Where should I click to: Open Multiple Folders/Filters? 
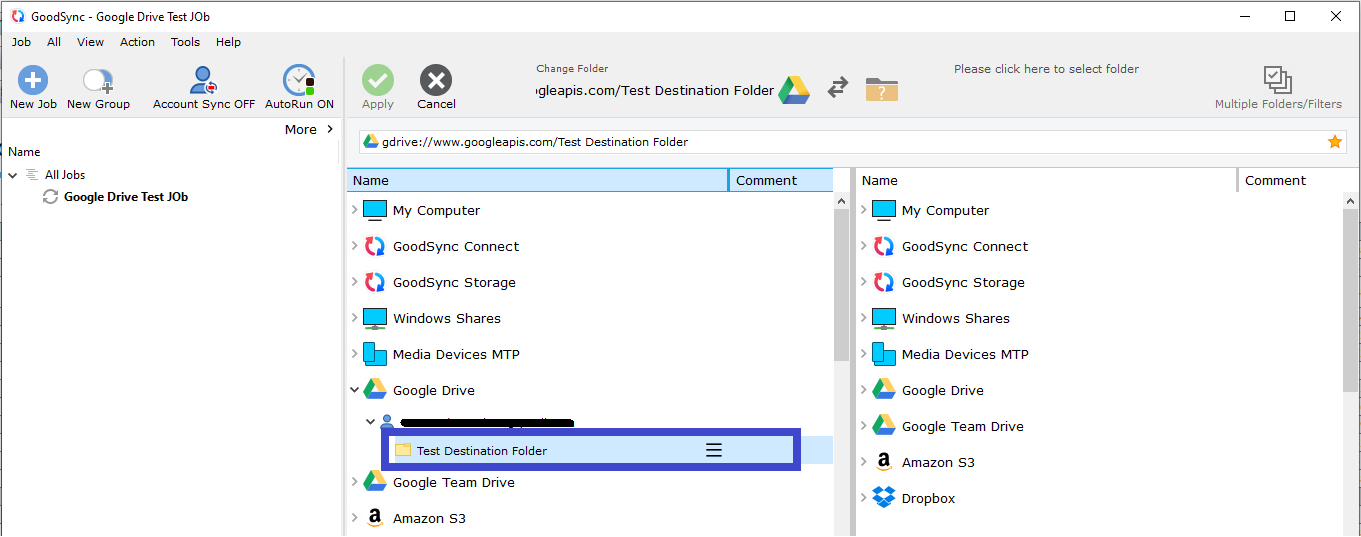pos(1277,81)
